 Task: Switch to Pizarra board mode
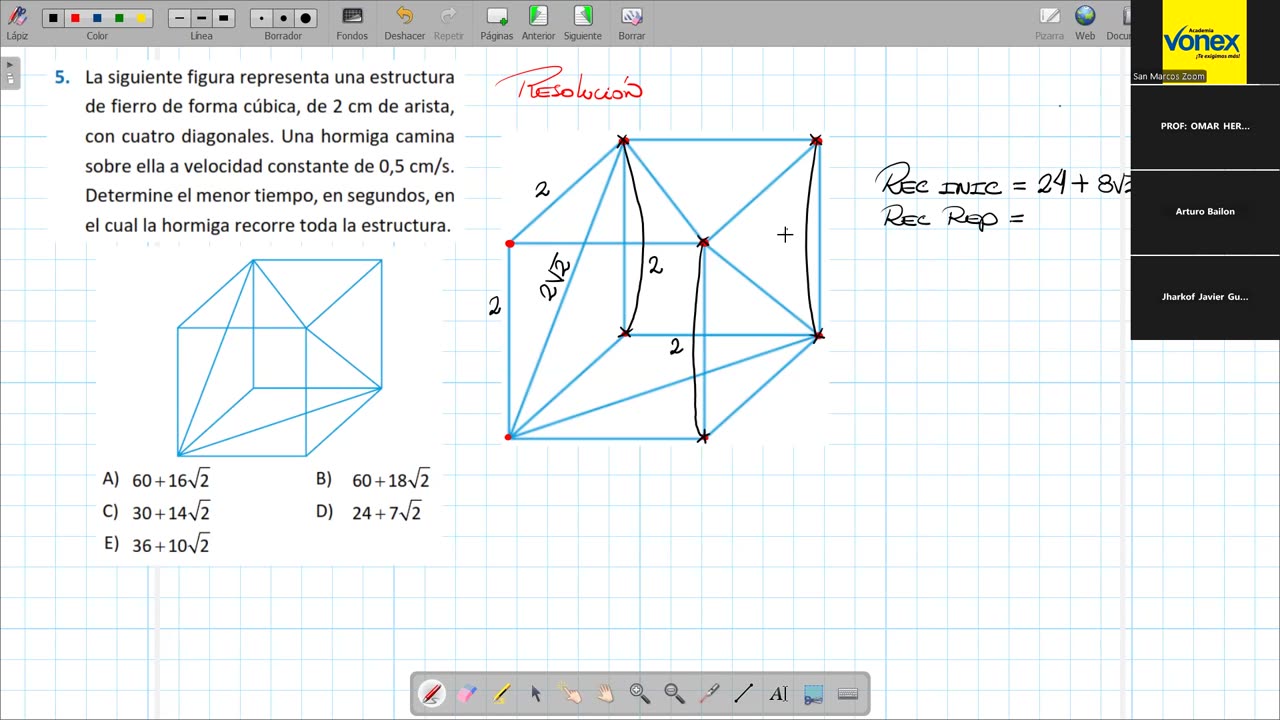1049,22
